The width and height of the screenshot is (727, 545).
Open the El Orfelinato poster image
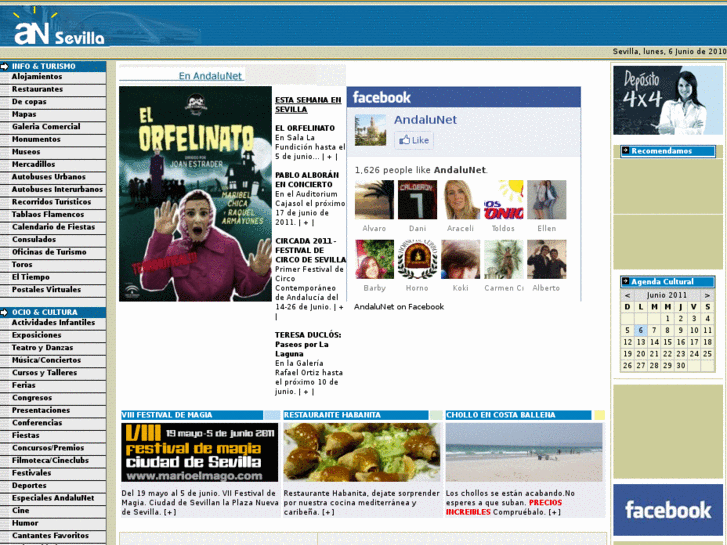tap(195, 194)
